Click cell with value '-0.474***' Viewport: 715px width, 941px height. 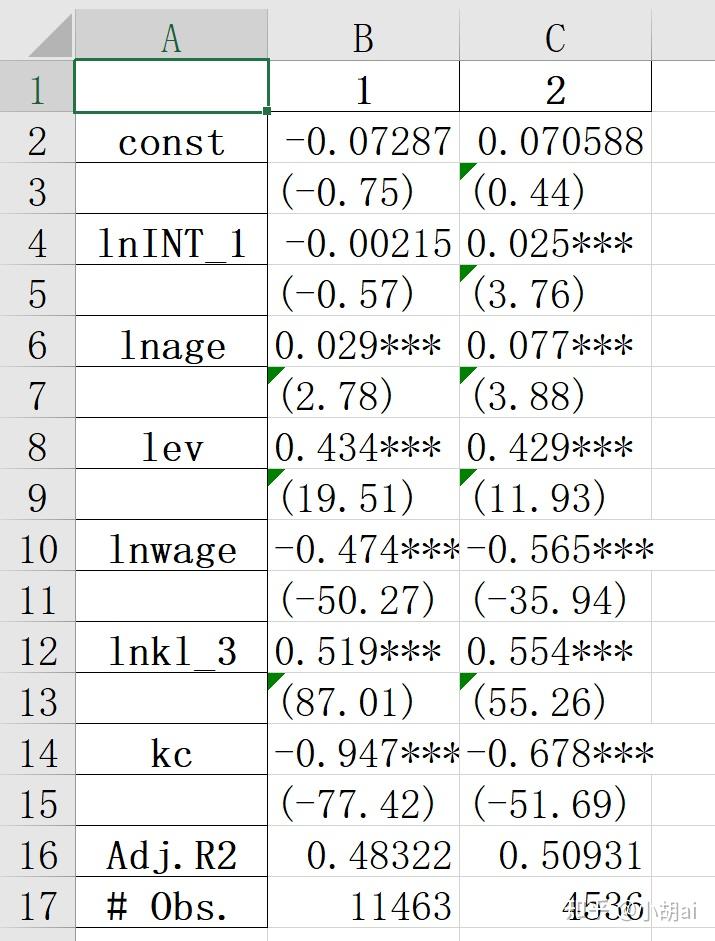(x=364, y=546)
